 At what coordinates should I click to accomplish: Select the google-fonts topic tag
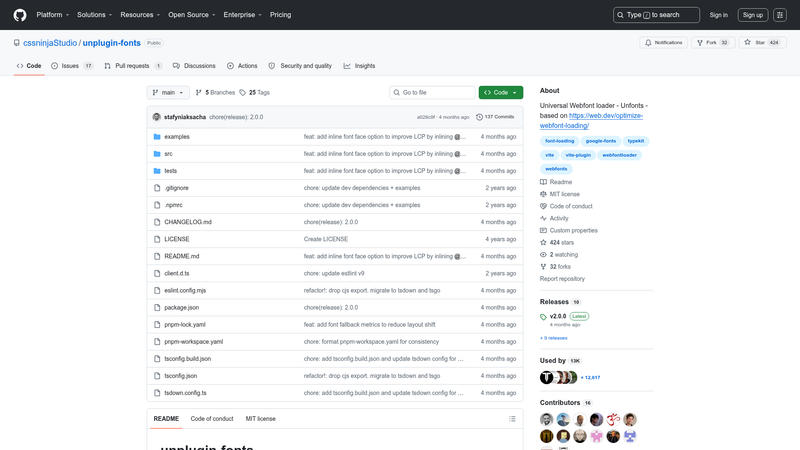click(x=601, y=141)
